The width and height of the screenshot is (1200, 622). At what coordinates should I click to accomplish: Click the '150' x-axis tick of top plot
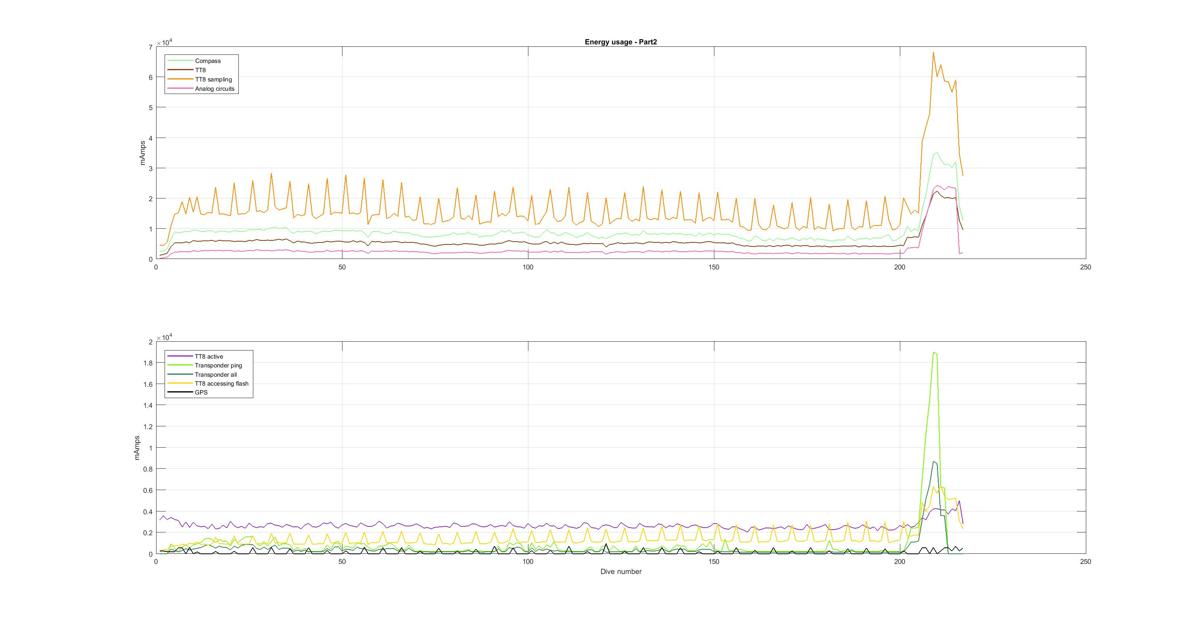point(714,267)
